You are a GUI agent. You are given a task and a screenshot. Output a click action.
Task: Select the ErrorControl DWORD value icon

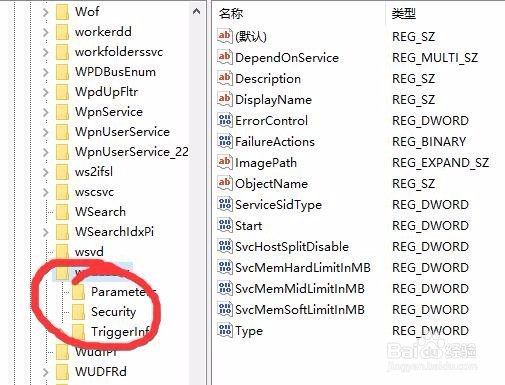[224, 120]
